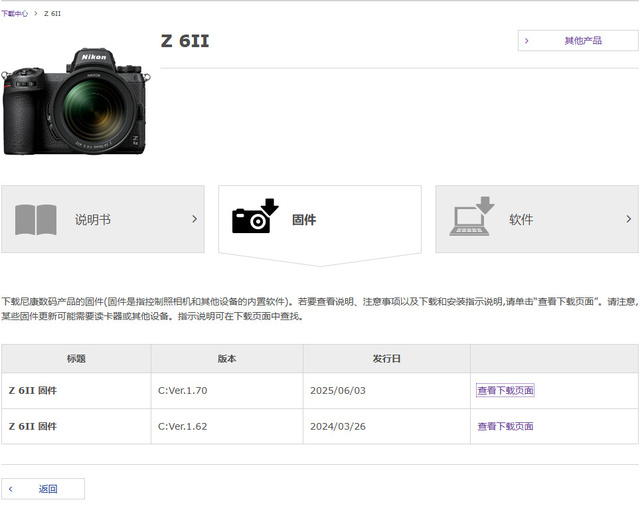Open the 说明书 manuals tab
Image resolution: width=640 pixels, height=516 pixels.
[x=103, y=219]
